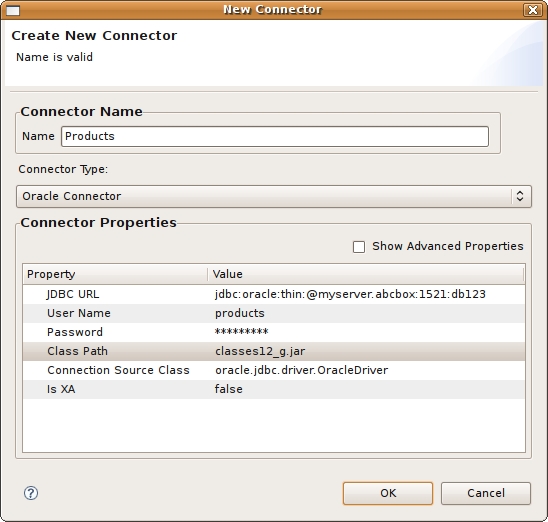
Task: Click the connector Name input field
Action: click(x=275, y=136)
